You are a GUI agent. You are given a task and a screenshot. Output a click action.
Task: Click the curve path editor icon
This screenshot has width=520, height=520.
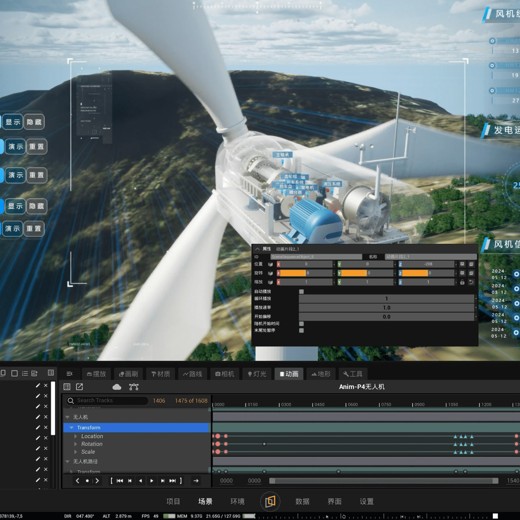(x=134, y=387)
